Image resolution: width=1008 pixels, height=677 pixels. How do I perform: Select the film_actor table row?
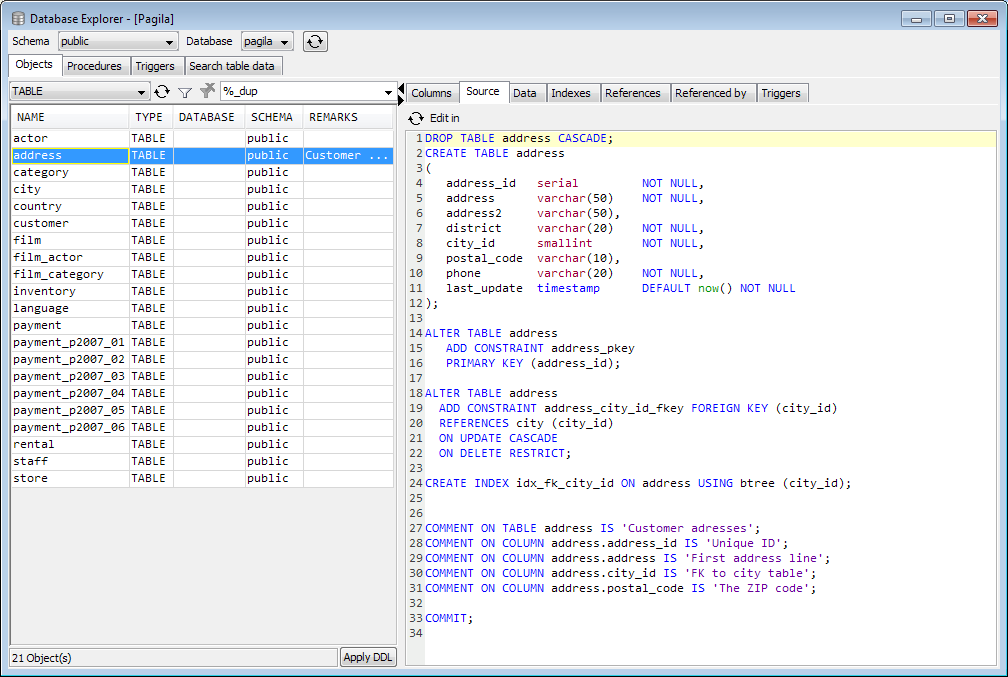tap(48, 257)
